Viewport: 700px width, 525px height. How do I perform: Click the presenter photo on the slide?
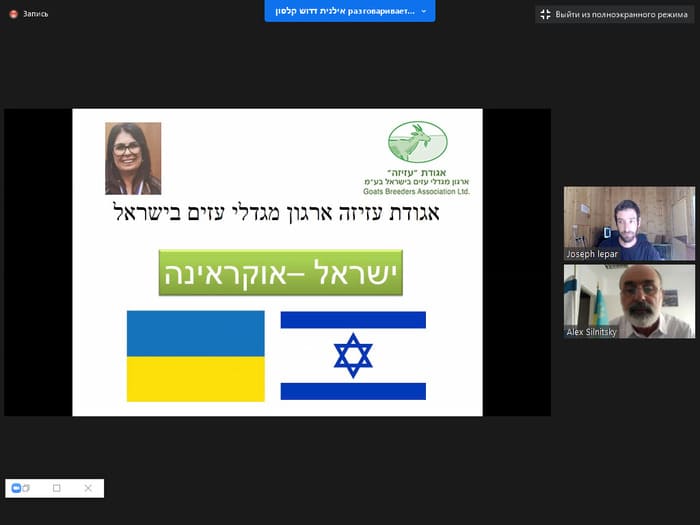(133, 158)
